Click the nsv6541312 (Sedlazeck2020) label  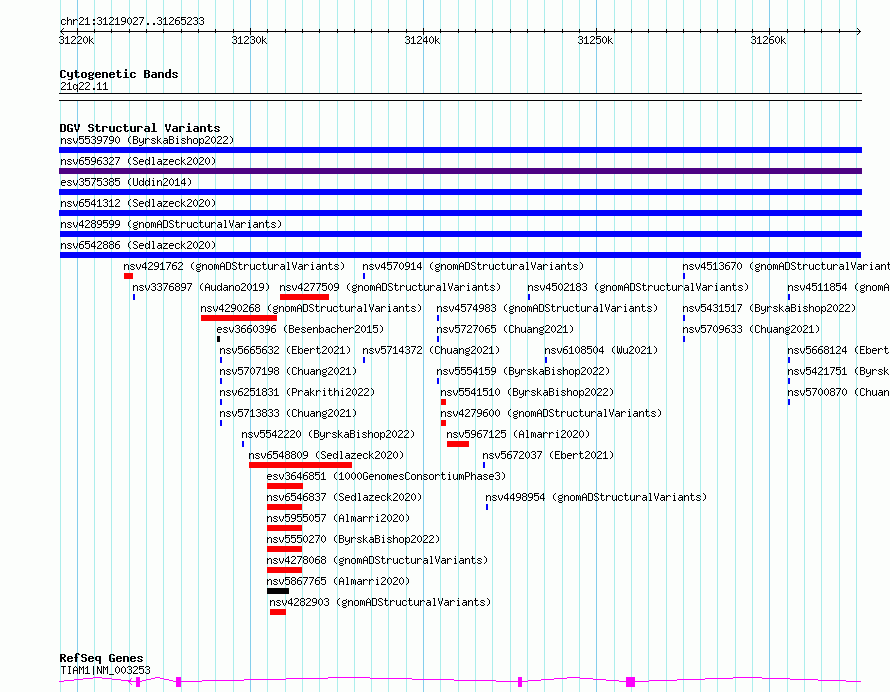click(x=138, y=203)
